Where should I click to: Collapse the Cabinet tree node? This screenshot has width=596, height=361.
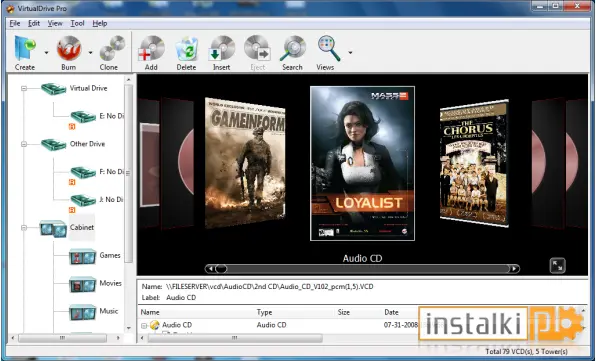pyautogui.click(x=24, y=228)
